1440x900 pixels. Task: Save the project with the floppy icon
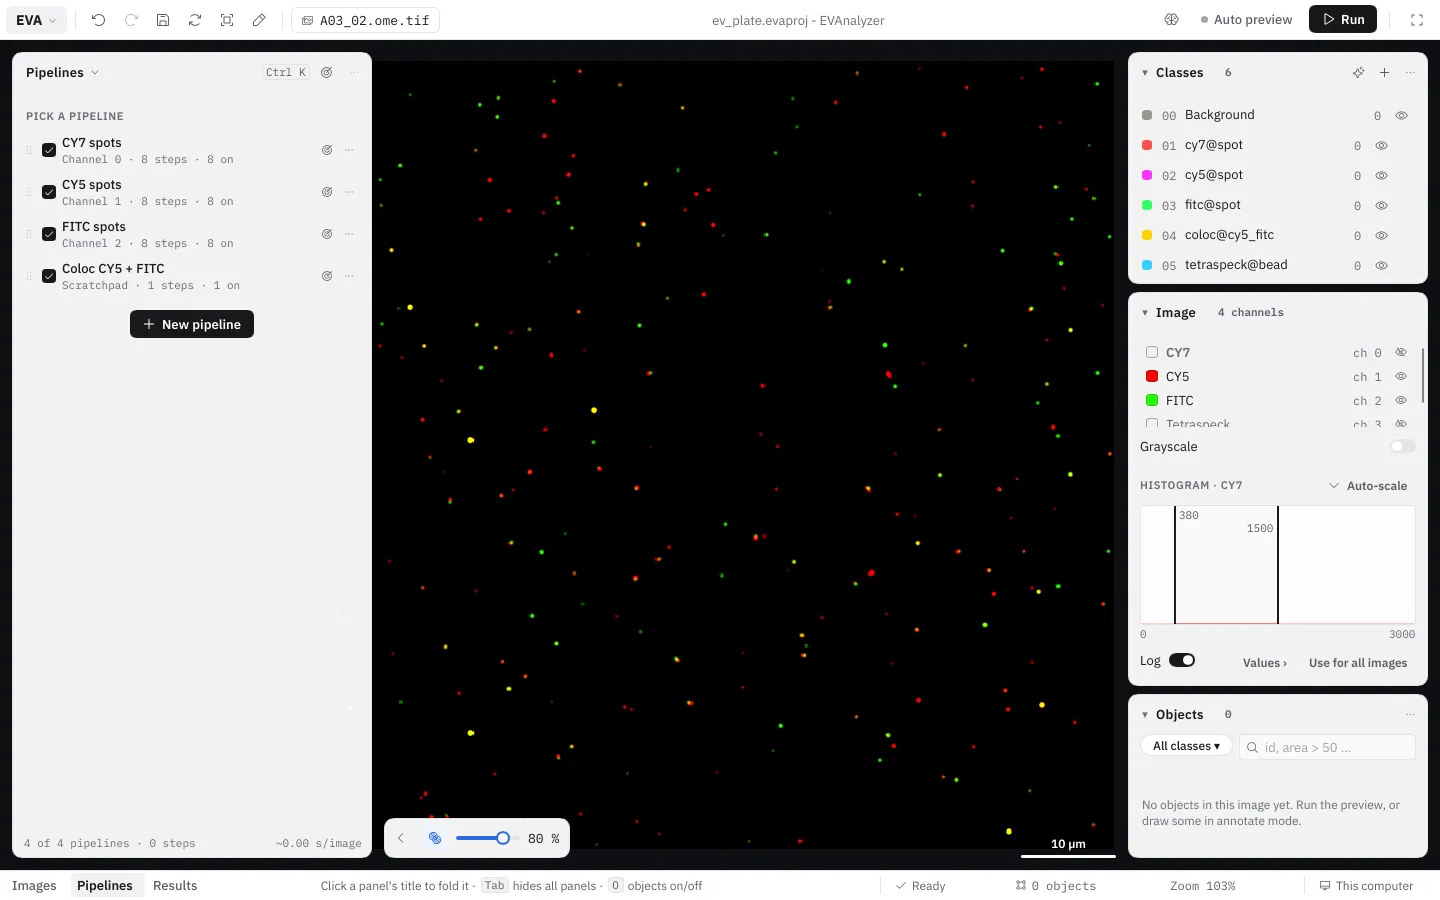pyautogui.click(x=163, y=20)
